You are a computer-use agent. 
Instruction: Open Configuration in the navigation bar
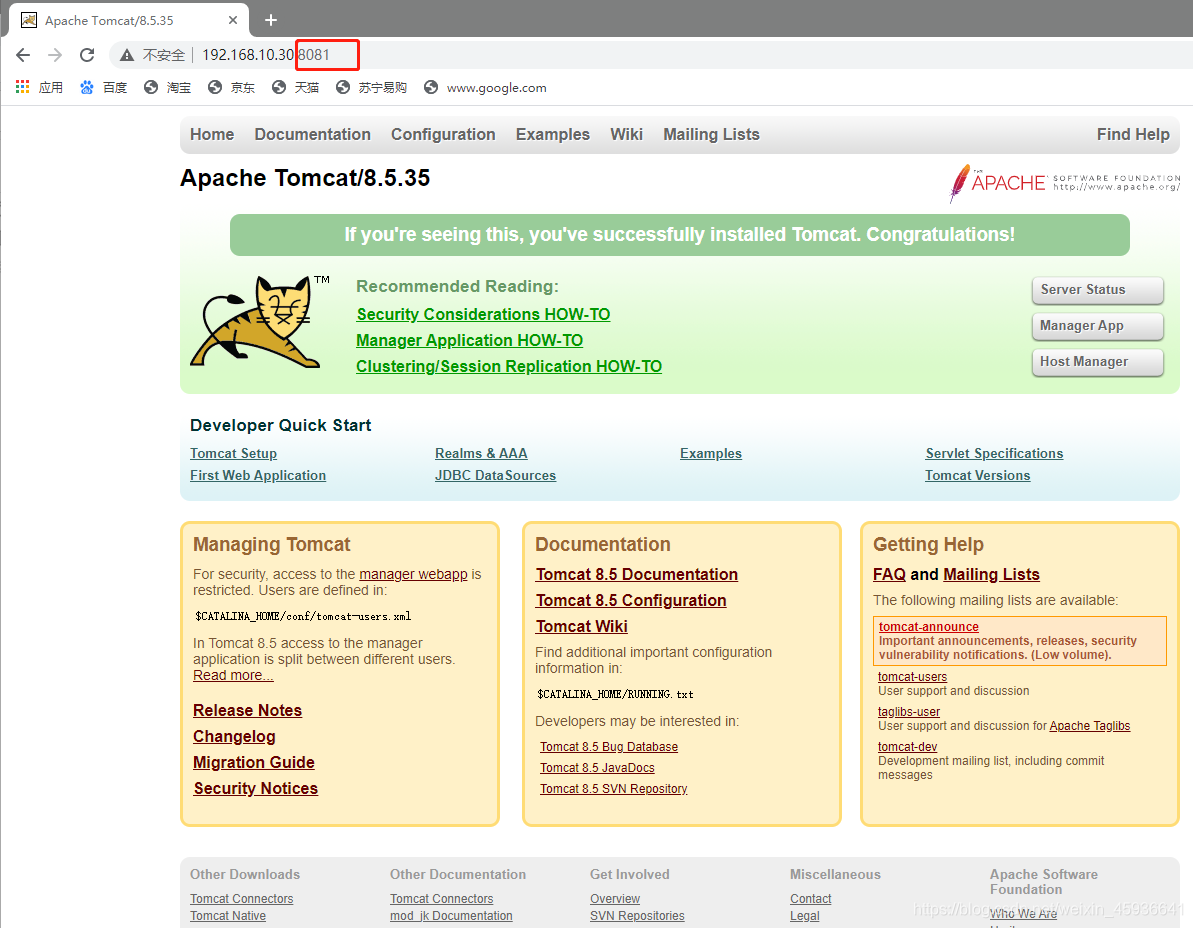[x=443, y=135]
